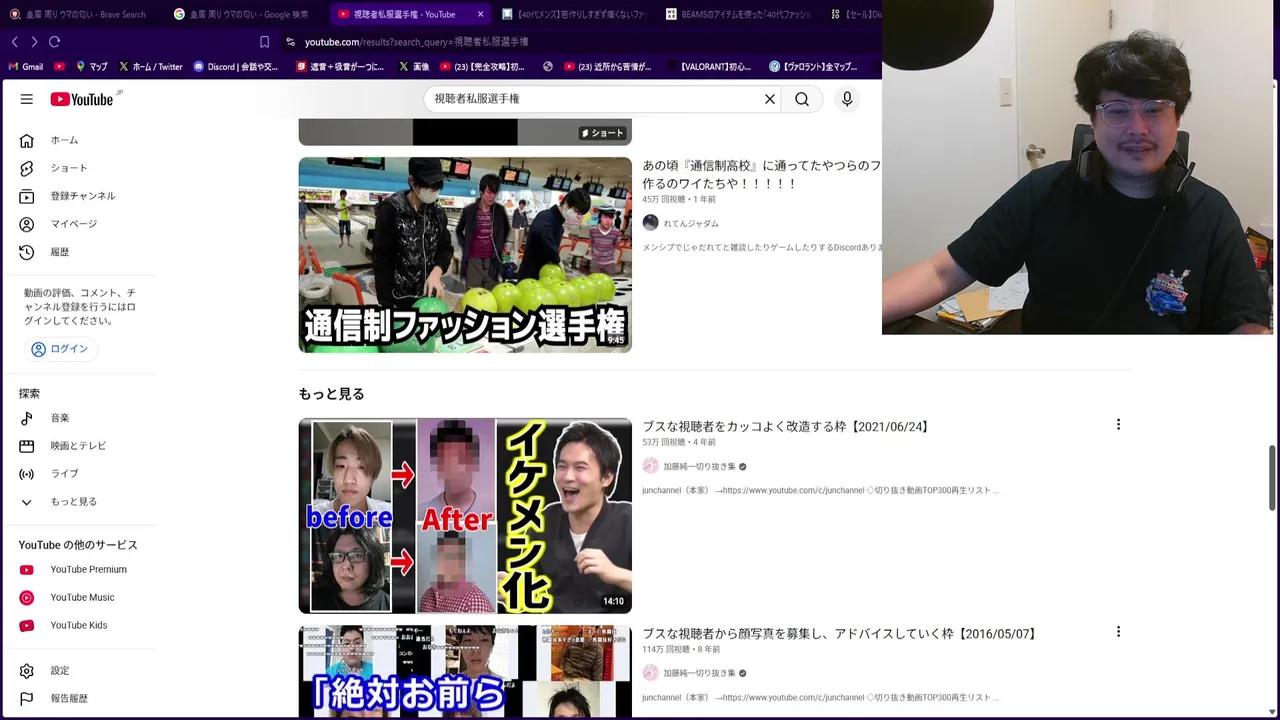Open more options for 2016/05/07 video
Viewport: 1280px width, 720px height.
pos(1118,632)
